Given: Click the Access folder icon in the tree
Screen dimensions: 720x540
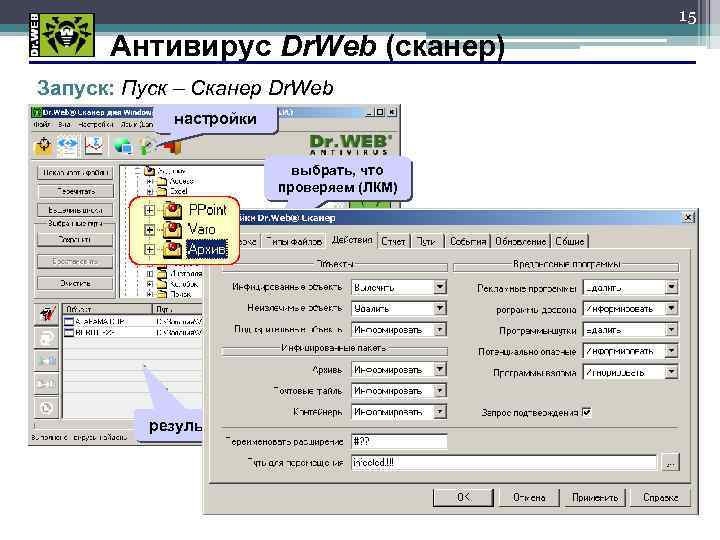Looking at the screenshot, I should 162,181.
